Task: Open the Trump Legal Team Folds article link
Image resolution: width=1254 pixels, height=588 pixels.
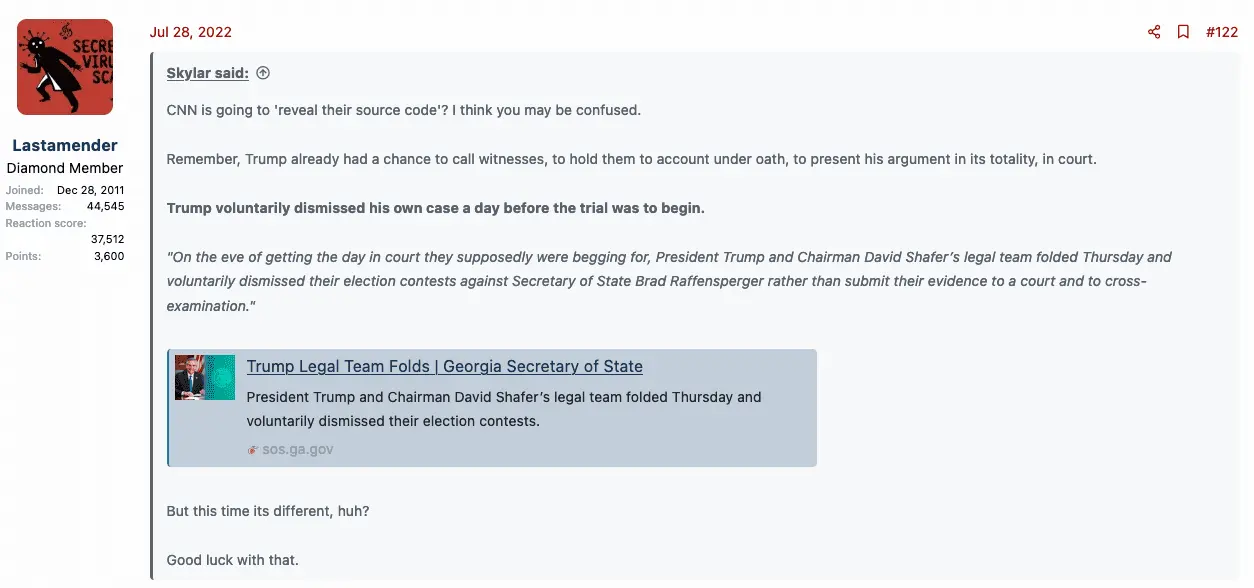Action: click(444, 366)
